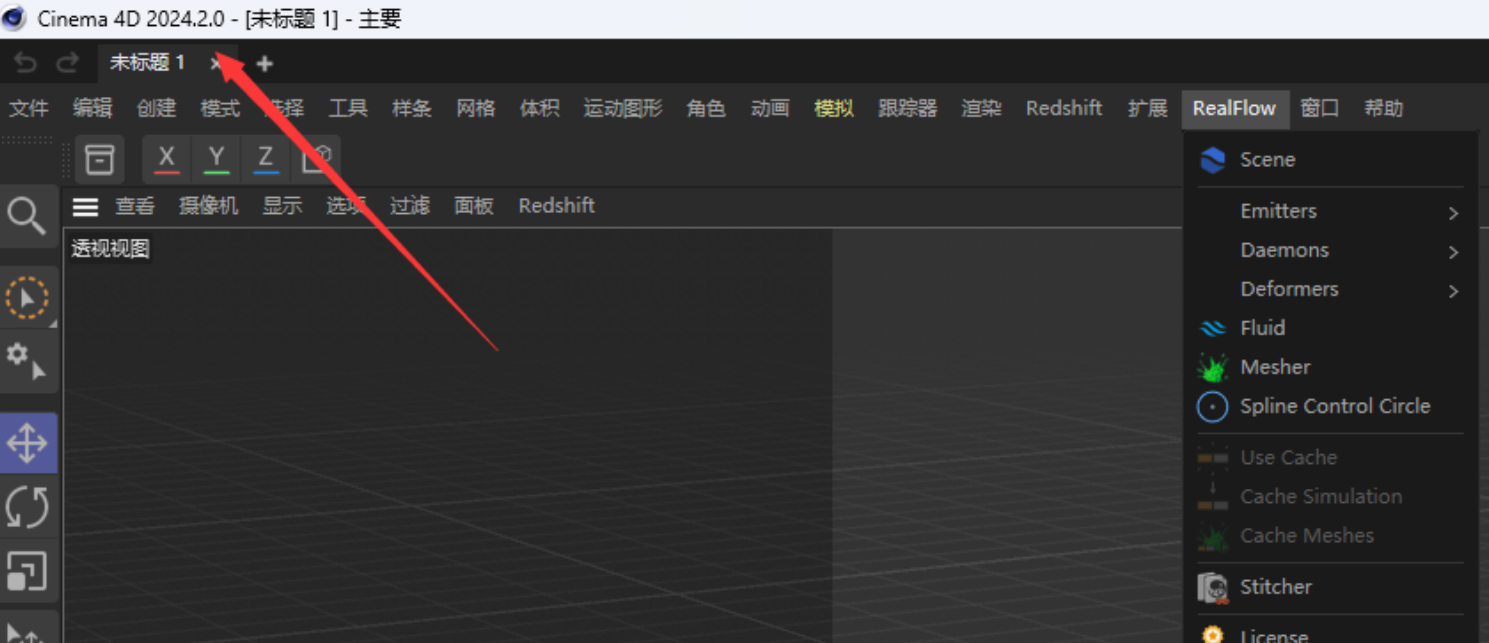Open the 渲染 menu

pos(981,108)
